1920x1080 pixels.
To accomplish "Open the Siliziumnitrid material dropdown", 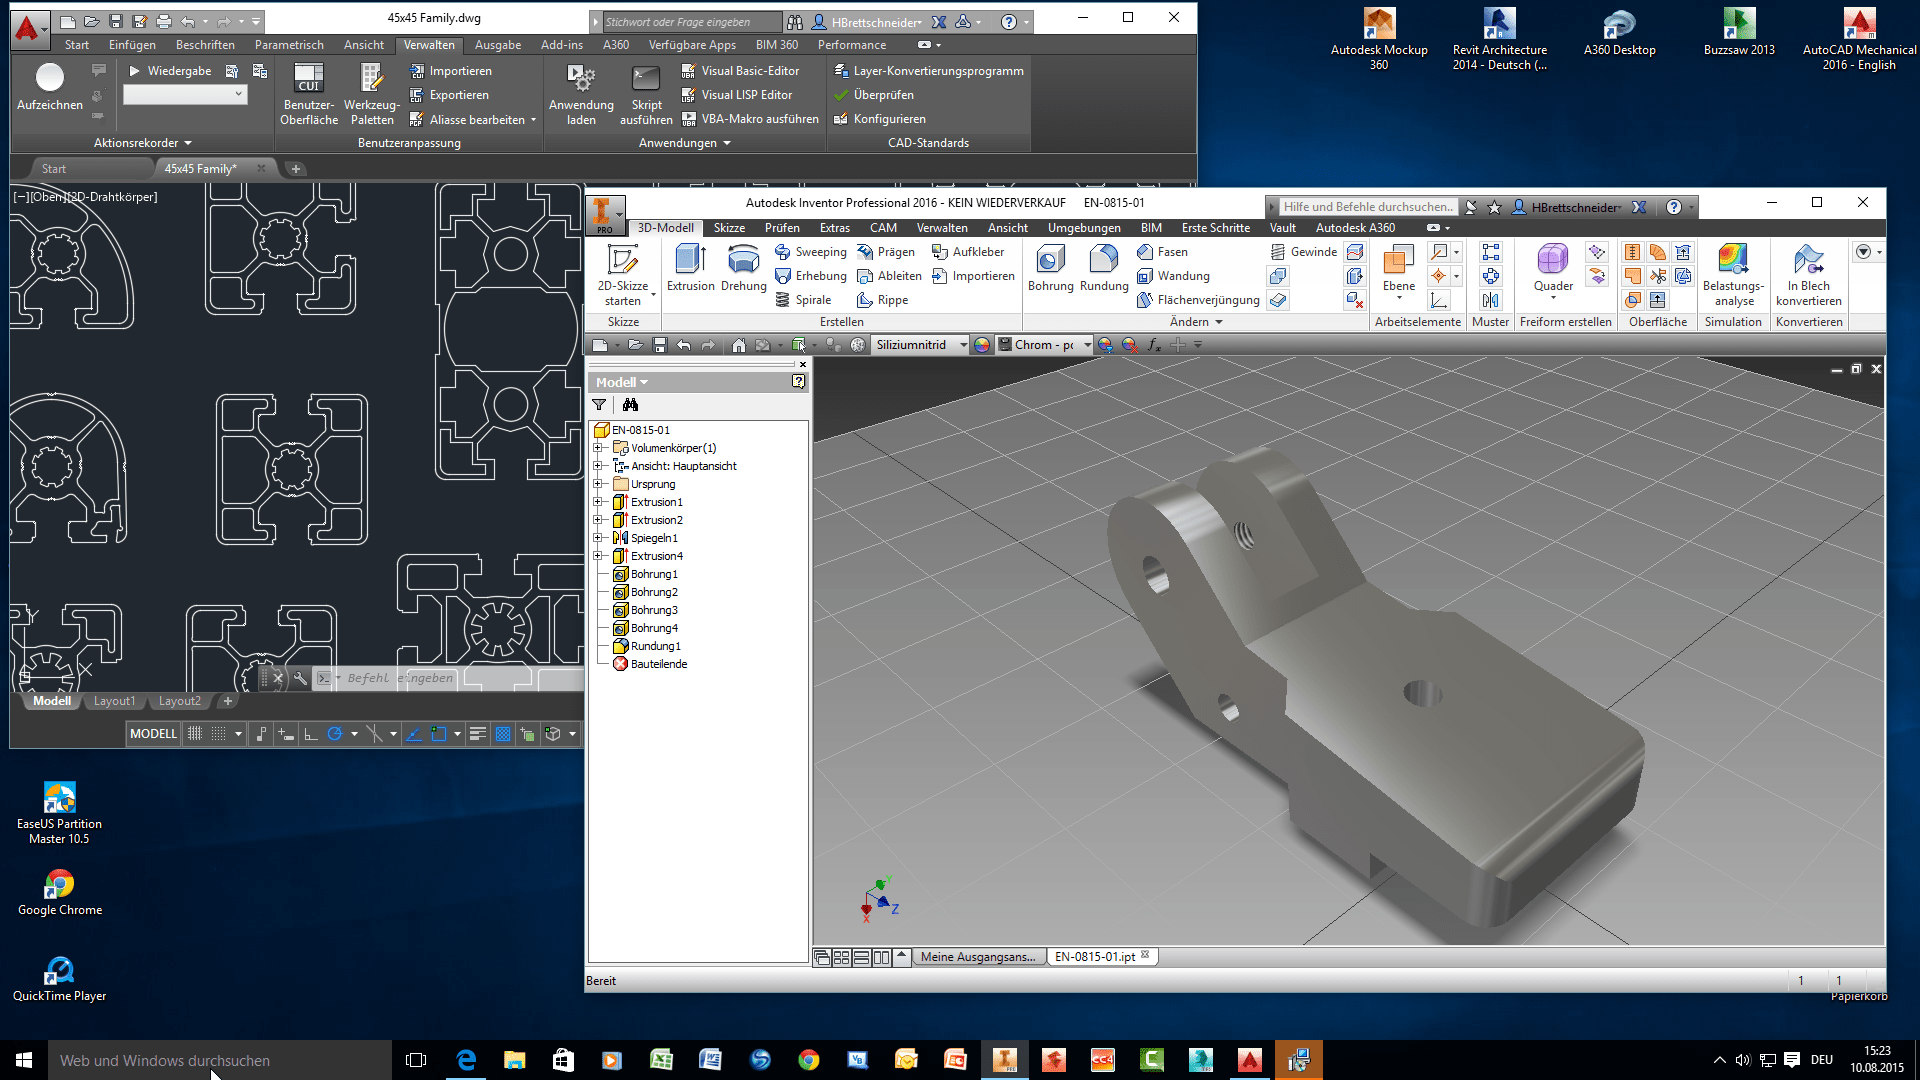I will (963, 345).
